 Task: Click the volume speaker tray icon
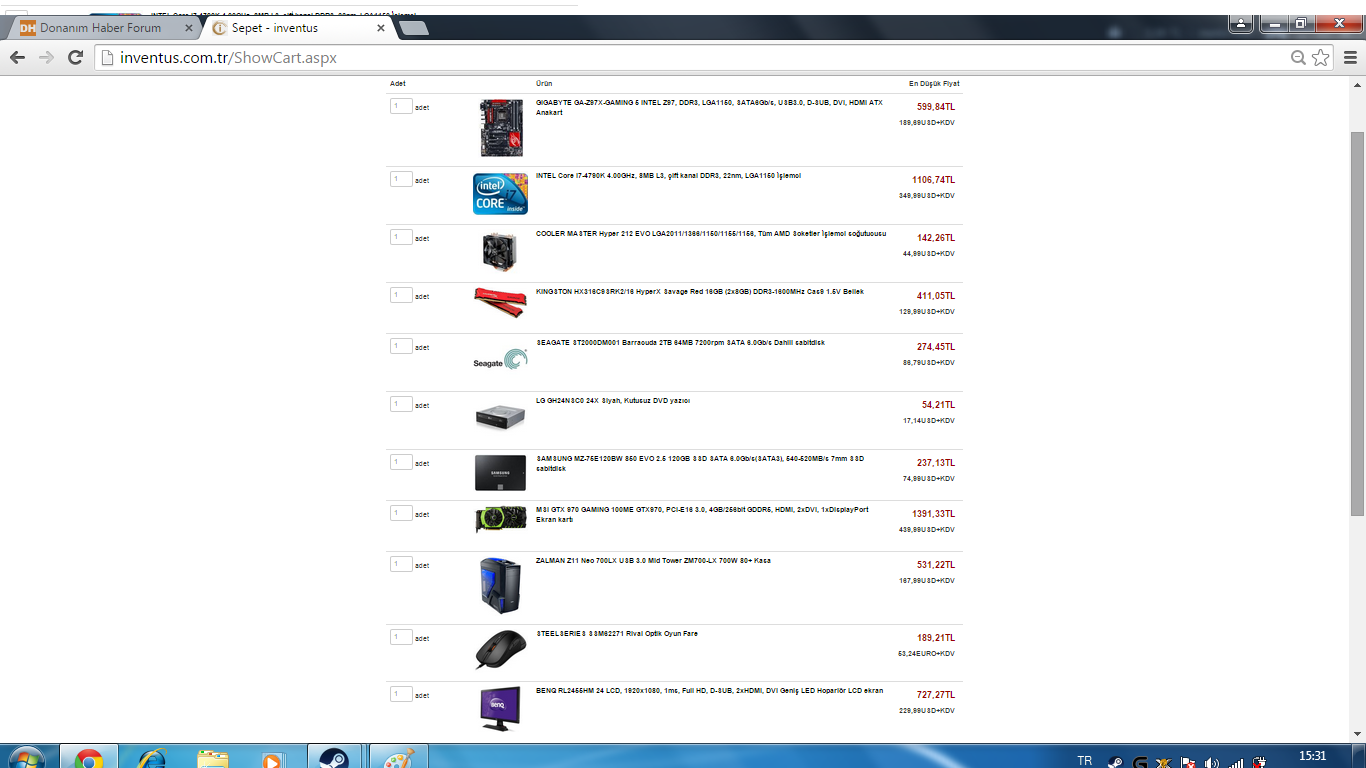pyautogui.click(x=1212, y=763)
